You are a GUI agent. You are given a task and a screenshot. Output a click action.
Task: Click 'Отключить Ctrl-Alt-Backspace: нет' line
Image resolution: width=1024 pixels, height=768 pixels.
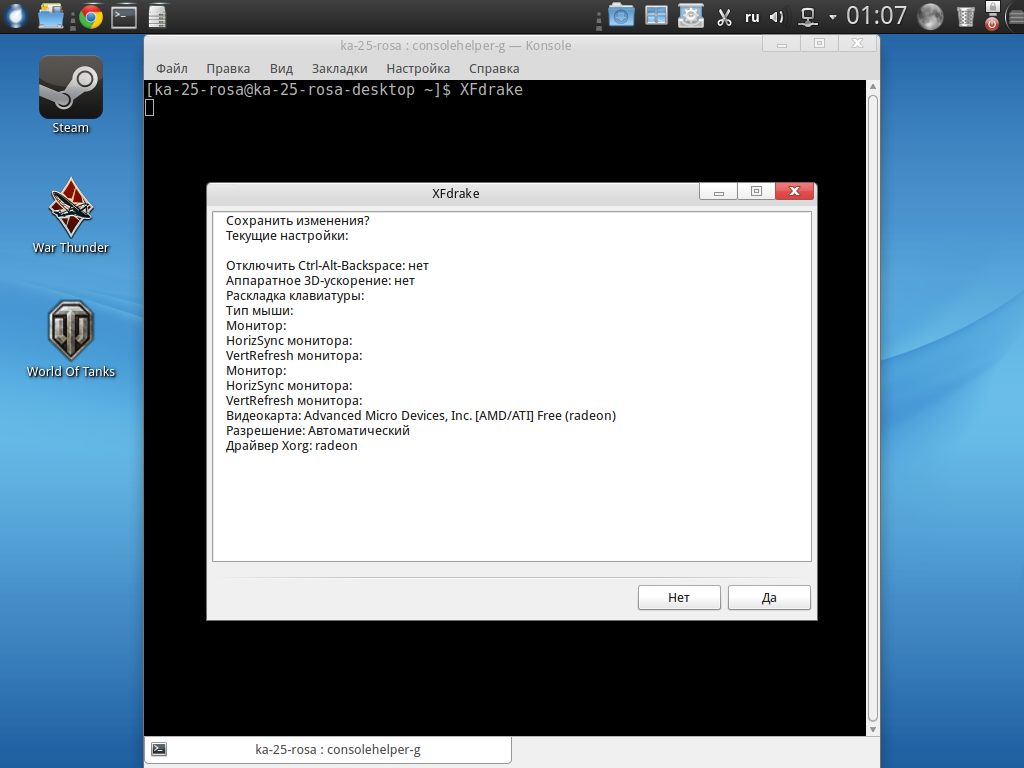(x=327, y=266)
